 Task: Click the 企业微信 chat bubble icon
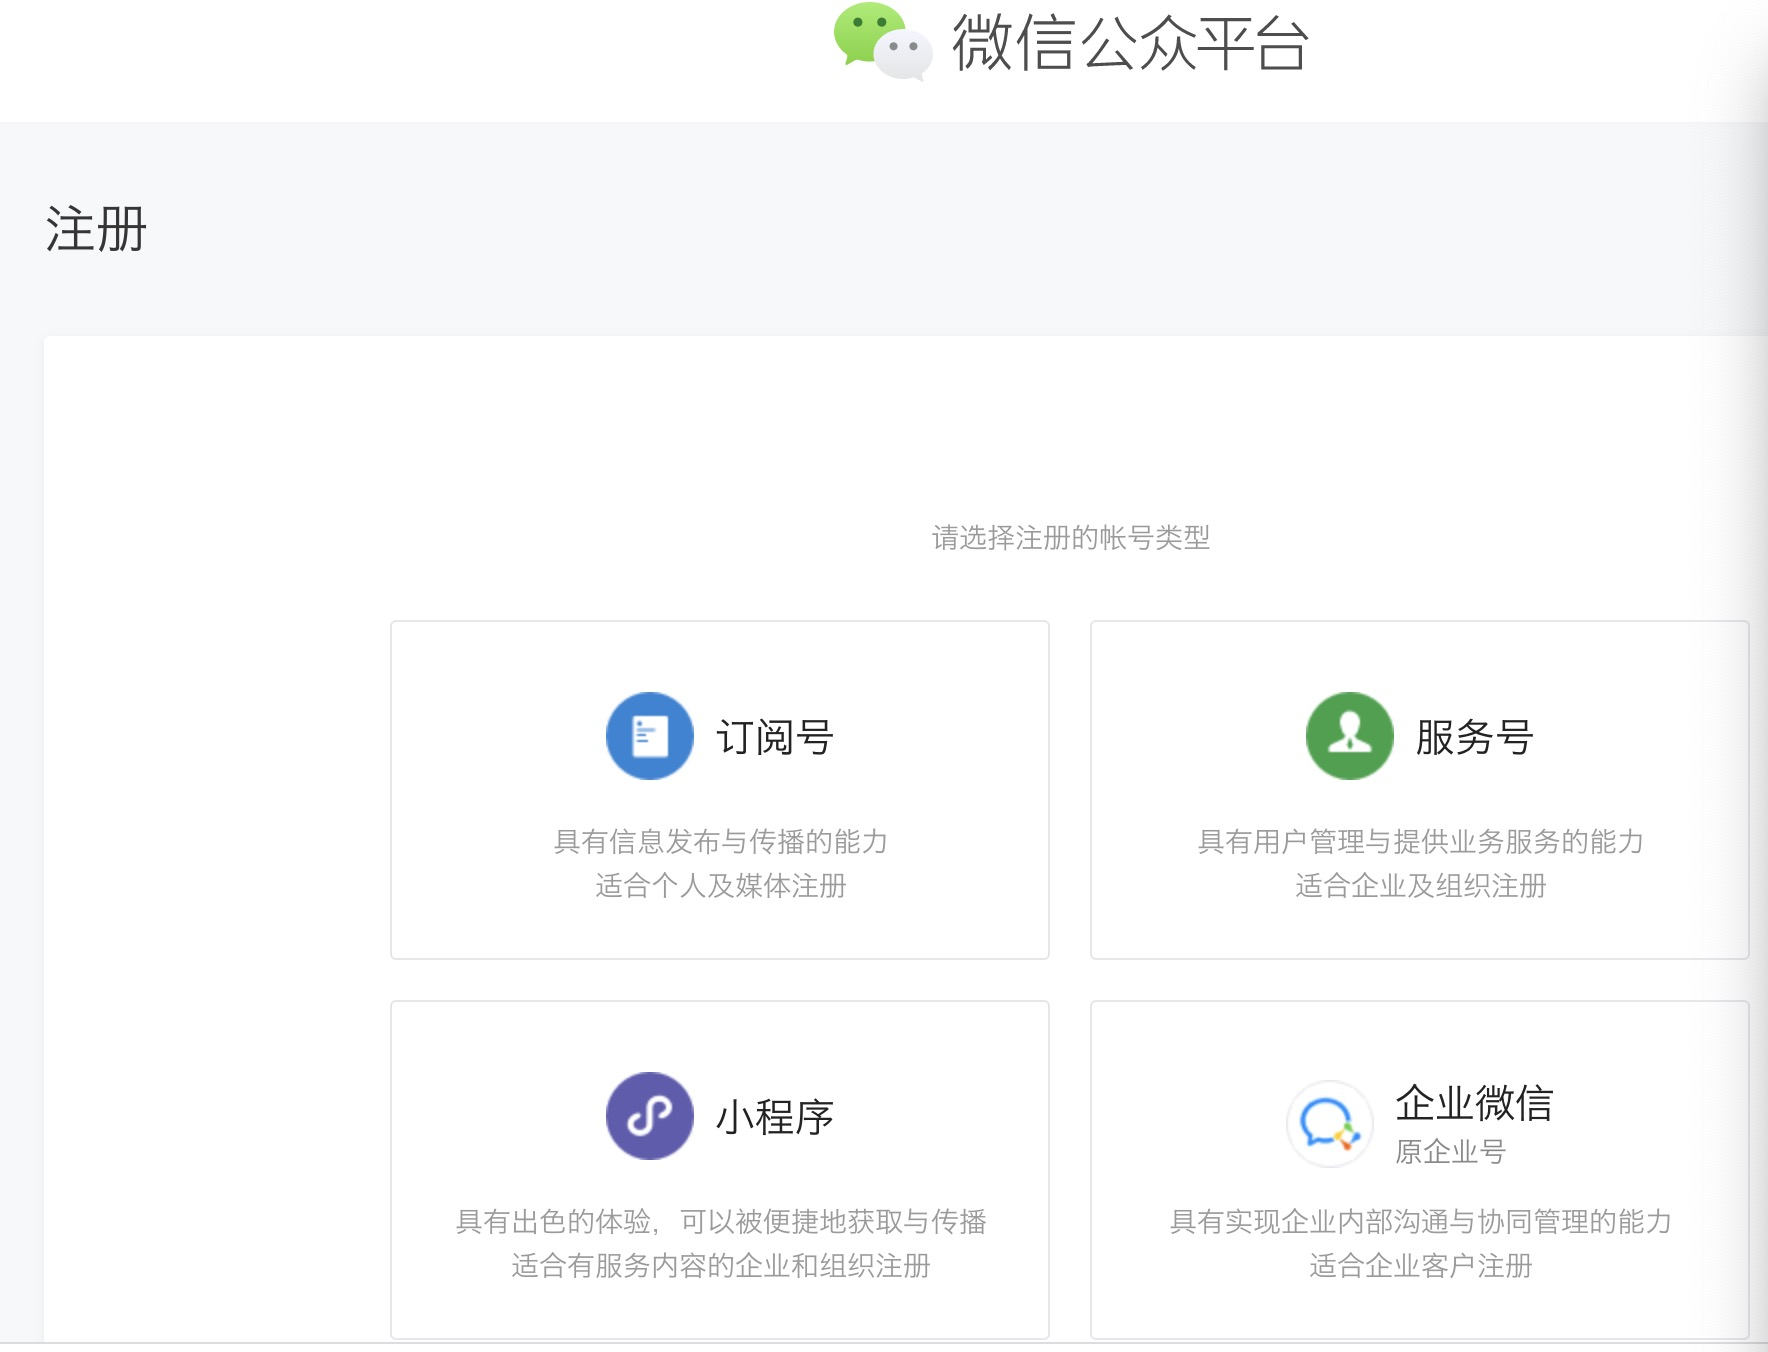[1329, 1124]
